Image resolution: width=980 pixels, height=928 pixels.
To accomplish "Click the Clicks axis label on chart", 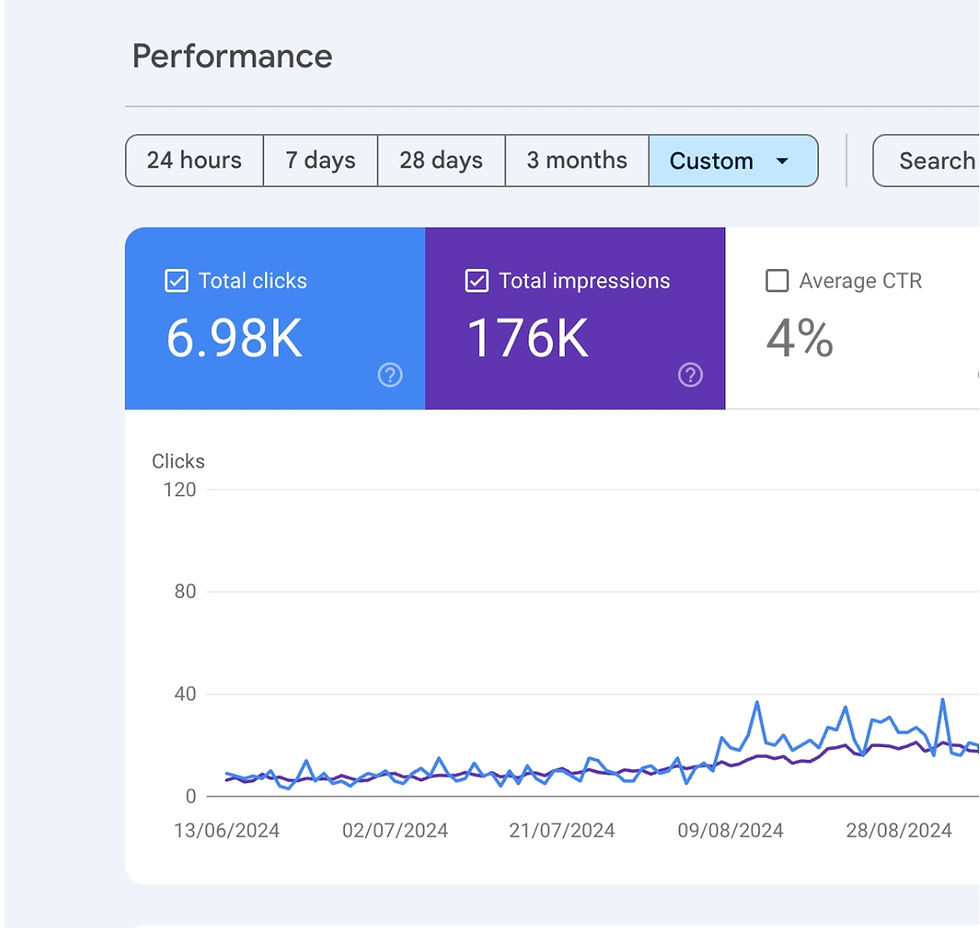I will (x=178, y=461).
